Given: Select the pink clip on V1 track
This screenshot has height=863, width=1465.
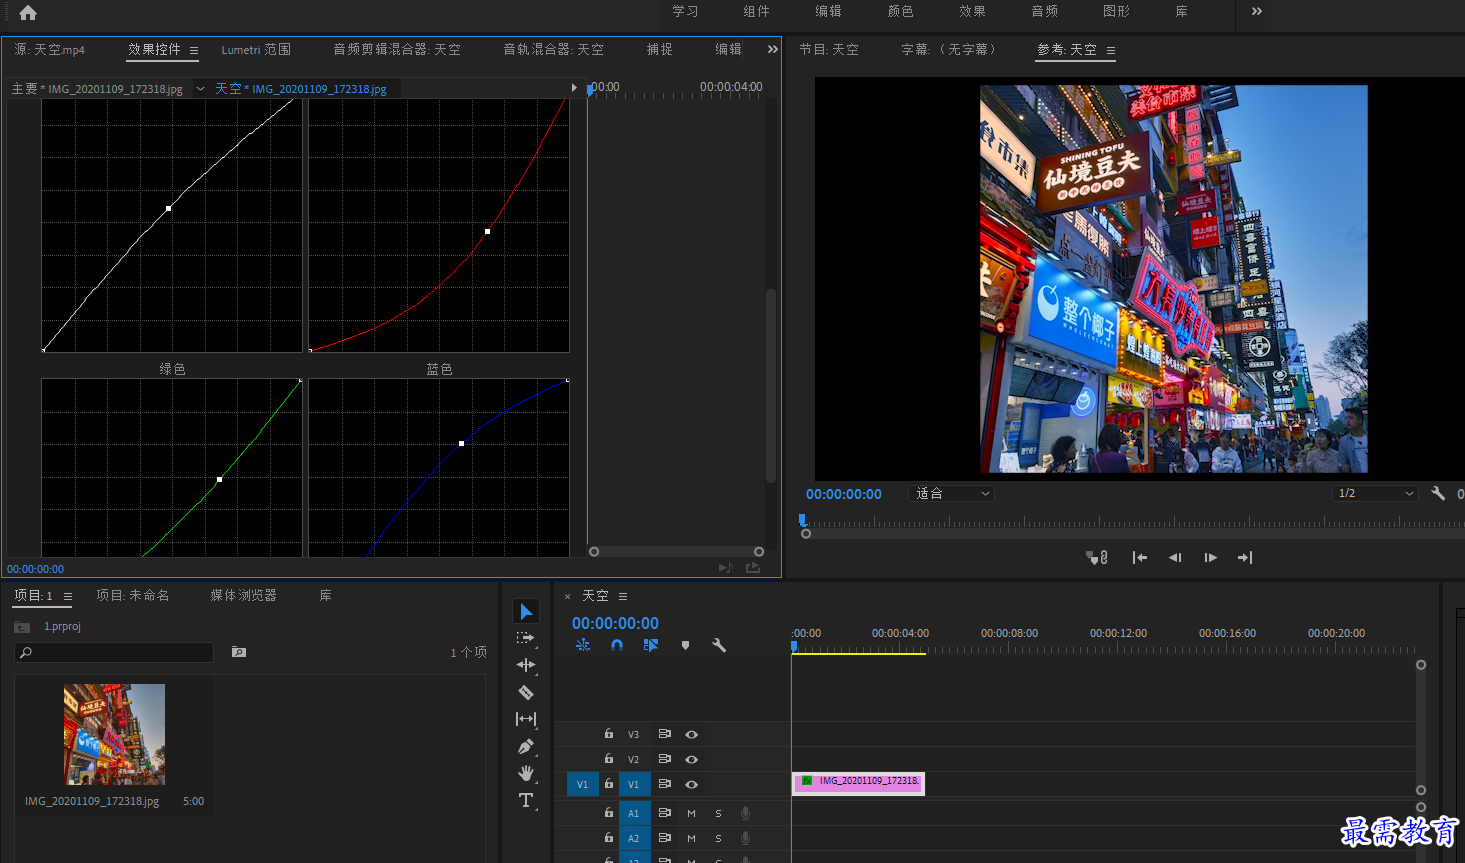Looking at the screenshot, I should coord(859,784).
